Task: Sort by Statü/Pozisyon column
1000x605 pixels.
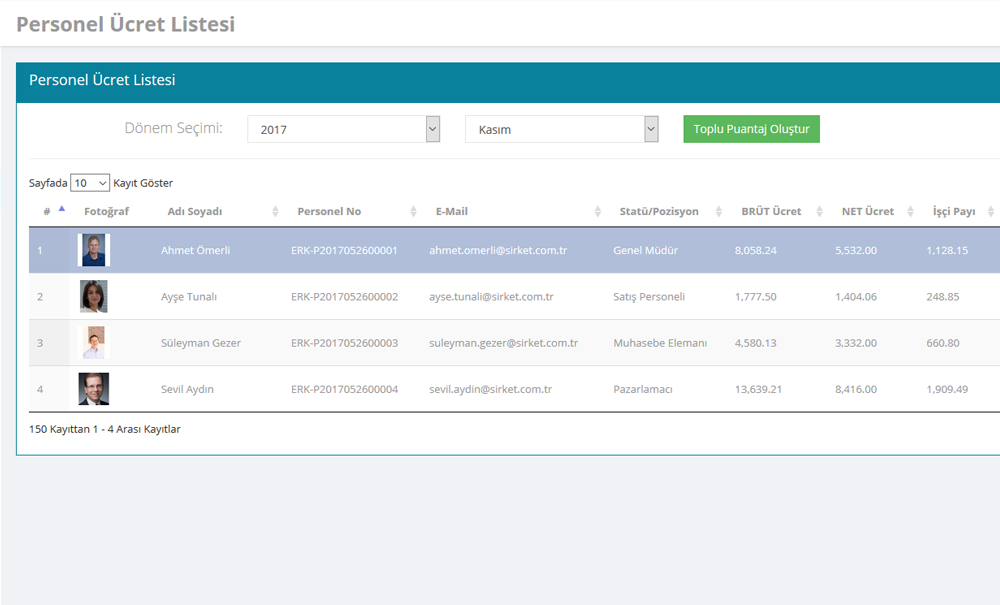Action: [x=659, y=211]
